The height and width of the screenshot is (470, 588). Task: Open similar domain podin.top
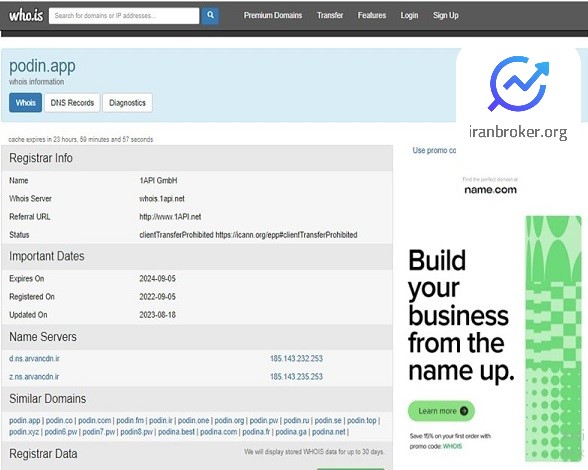click(362, 420)
